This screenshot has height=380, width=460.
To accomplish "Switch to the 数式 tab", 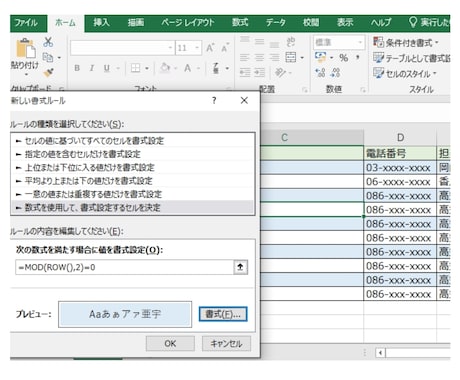I will (x=240, y=23).
